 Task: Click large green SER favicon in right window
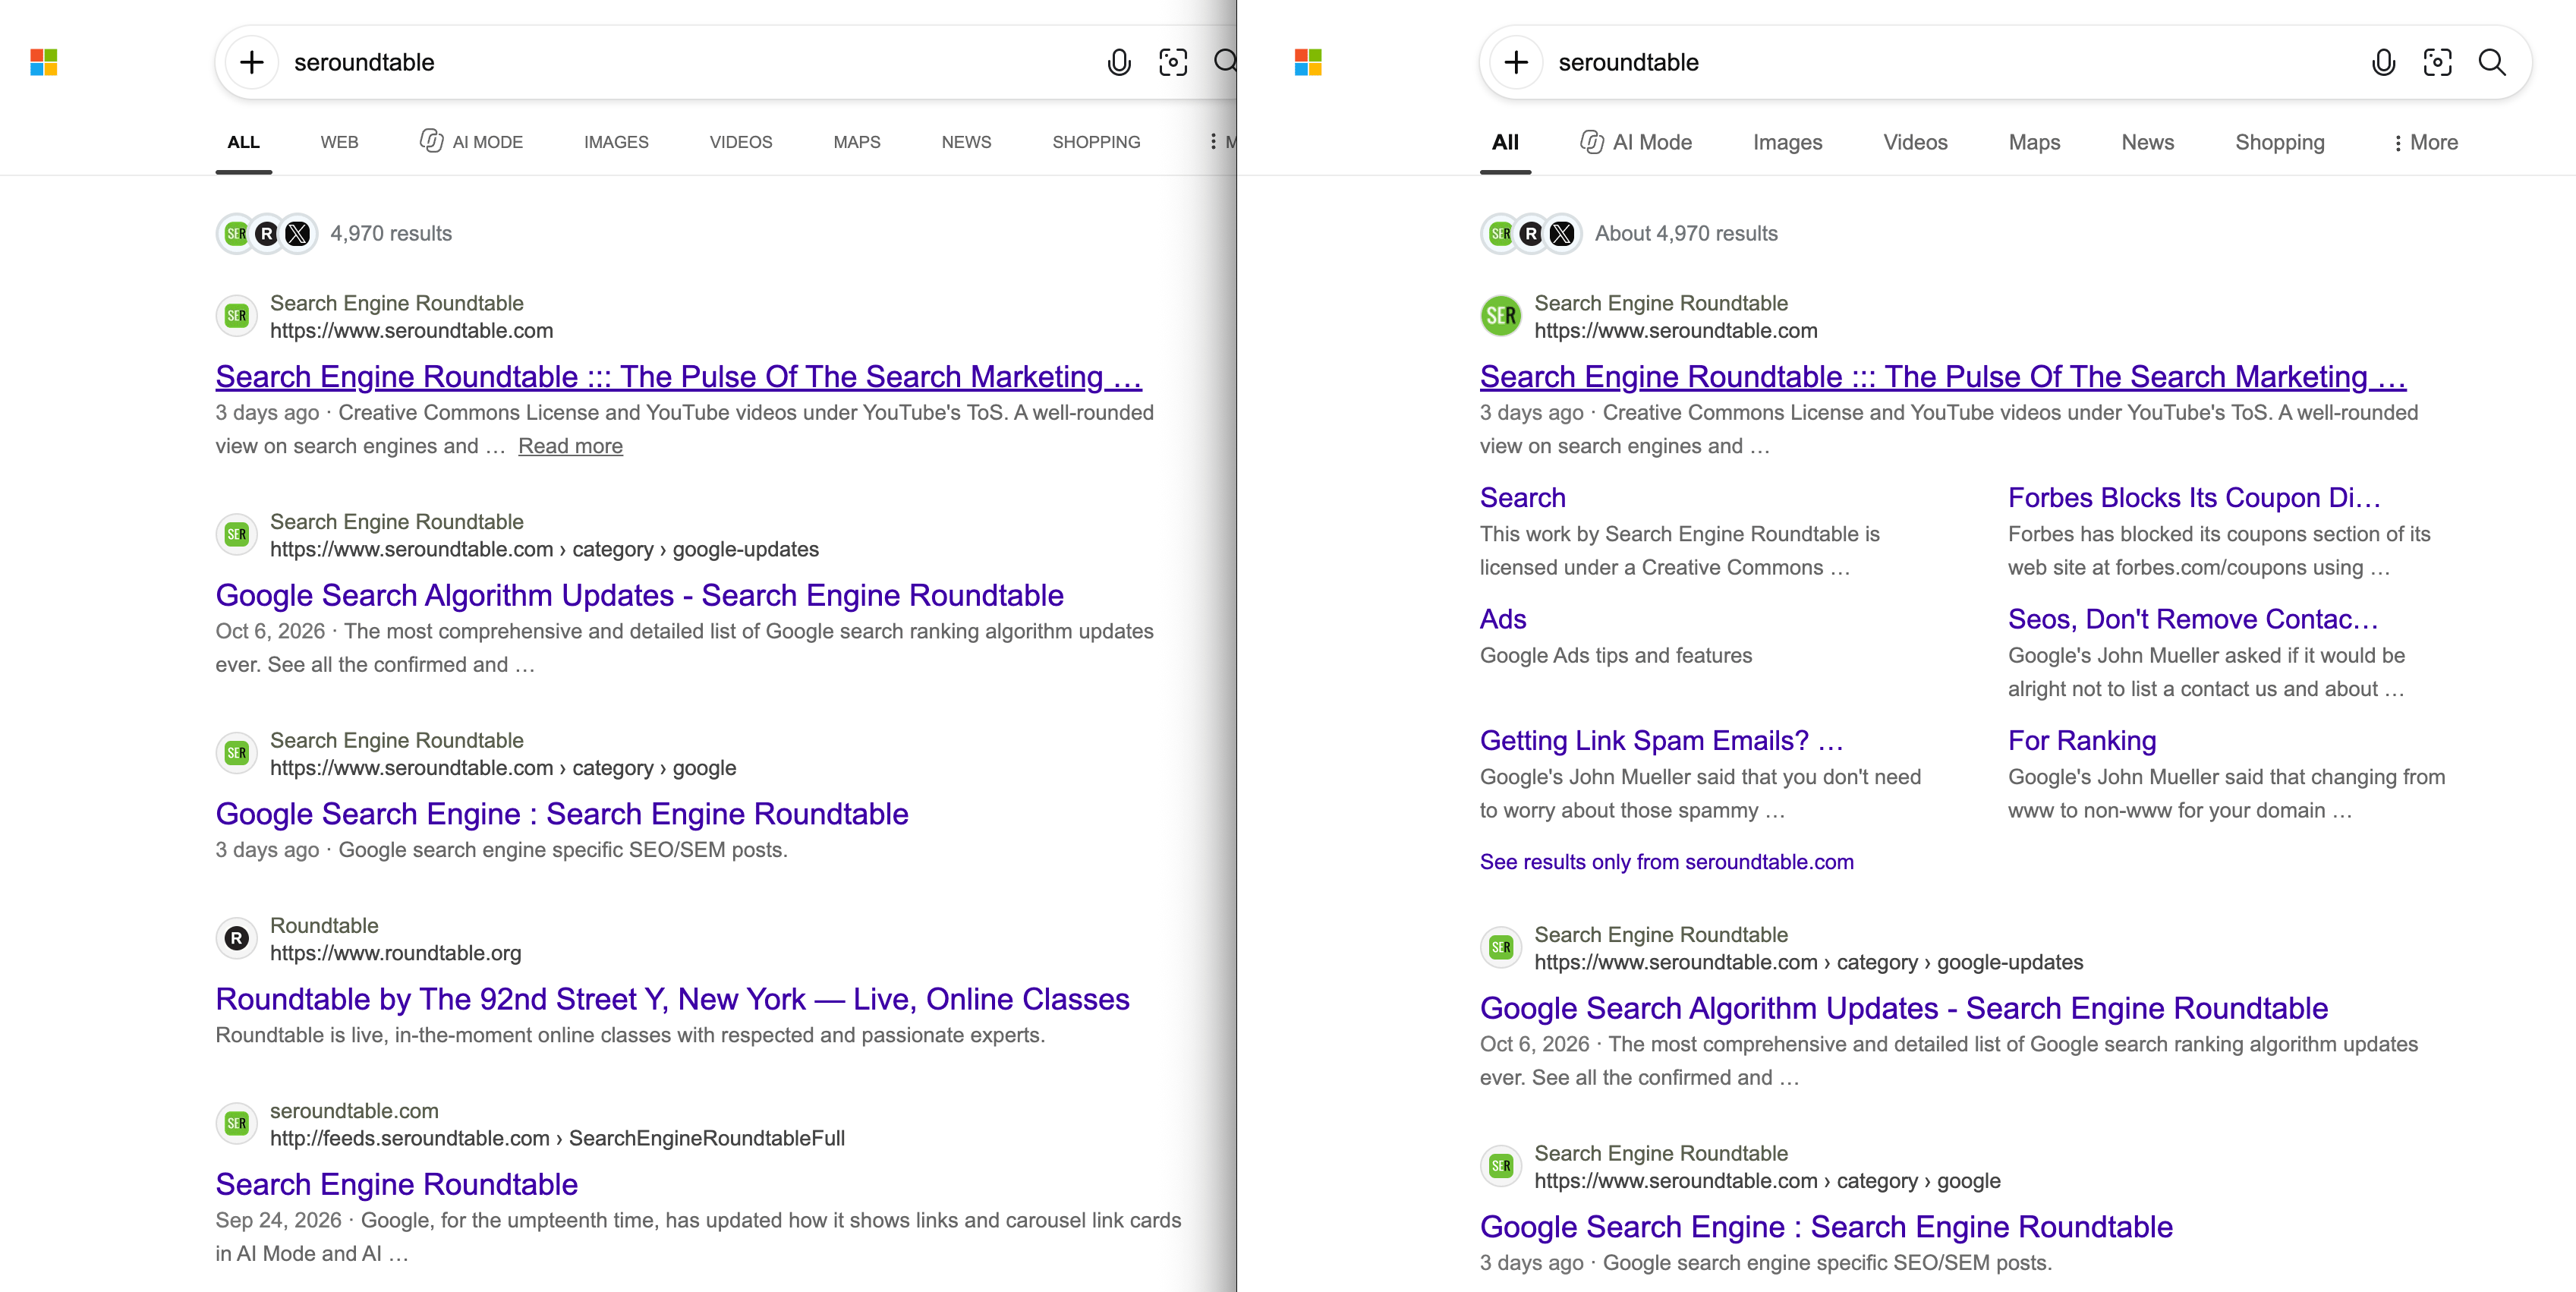1501,317
